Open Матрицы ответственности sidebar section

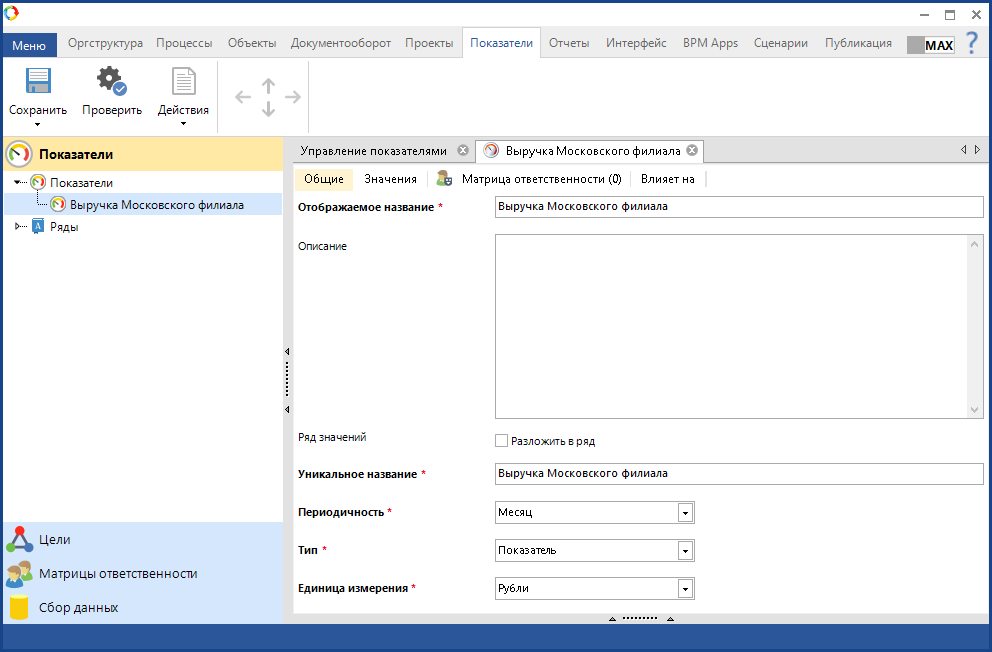(117, 574)
